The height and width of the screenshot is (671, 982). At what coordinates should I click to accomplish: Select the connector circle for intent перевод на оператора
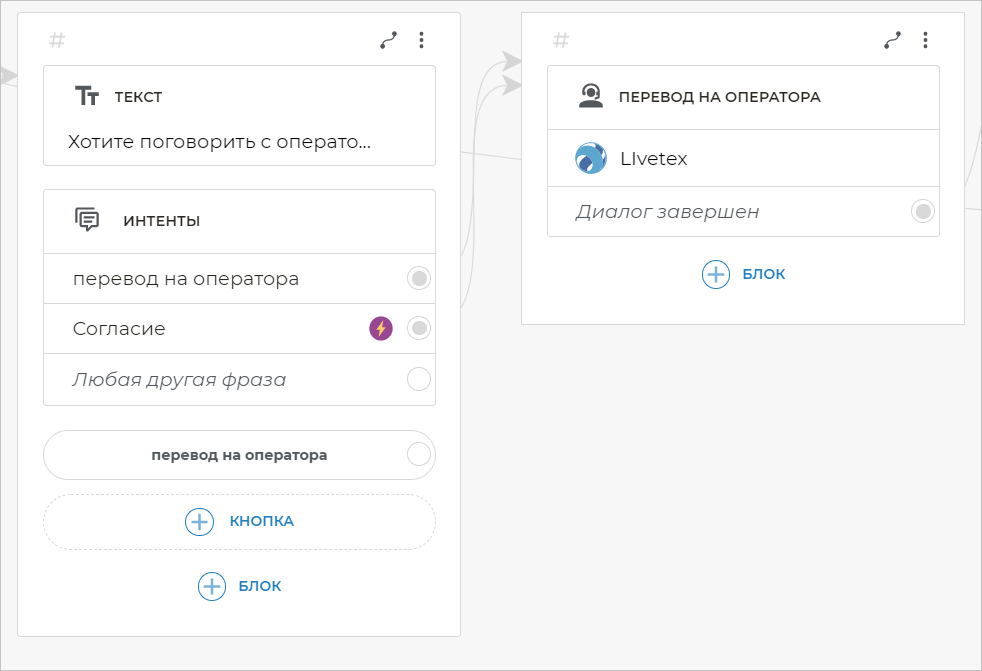pos(419,278)
